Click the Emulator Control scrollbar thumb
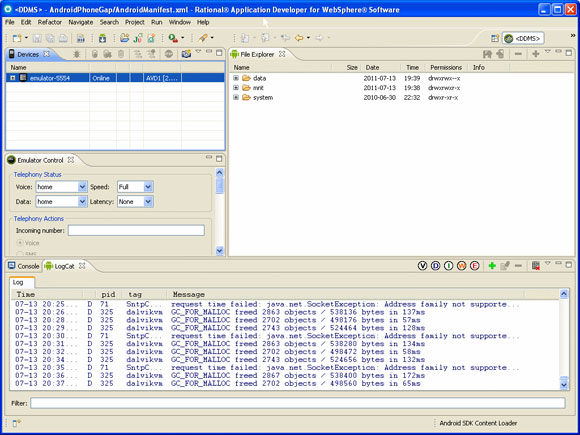The width and height of the screenshot is (580, 435). point(219,185)
